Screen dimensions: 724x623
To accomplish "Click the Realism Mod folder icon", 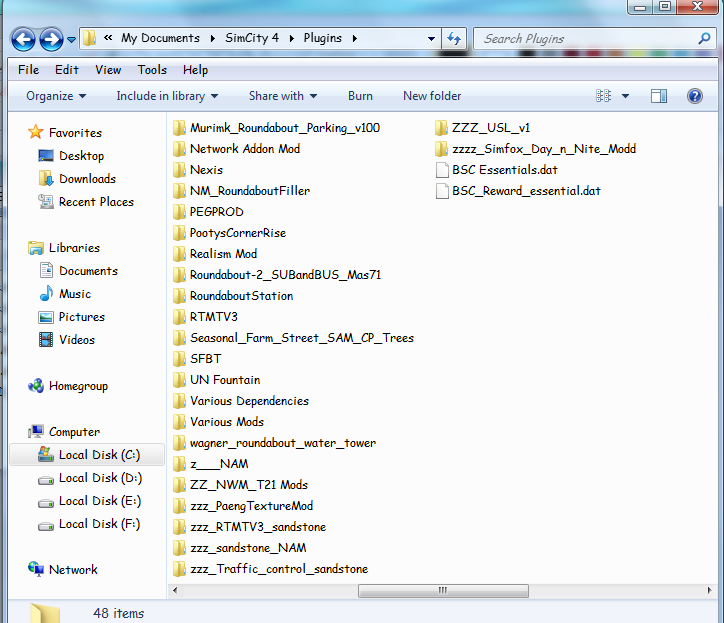I will pos(180,254).
